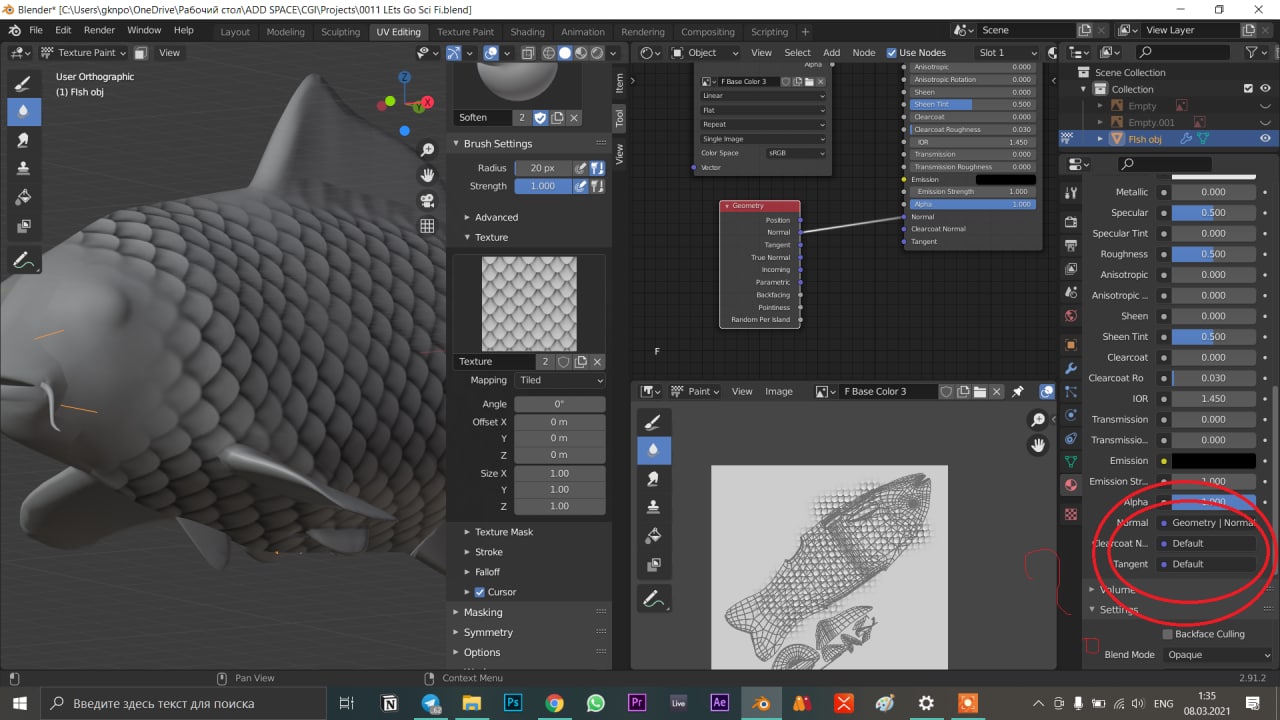Select the Mask tool in 3D viewport toolbar

click(24, 226)
